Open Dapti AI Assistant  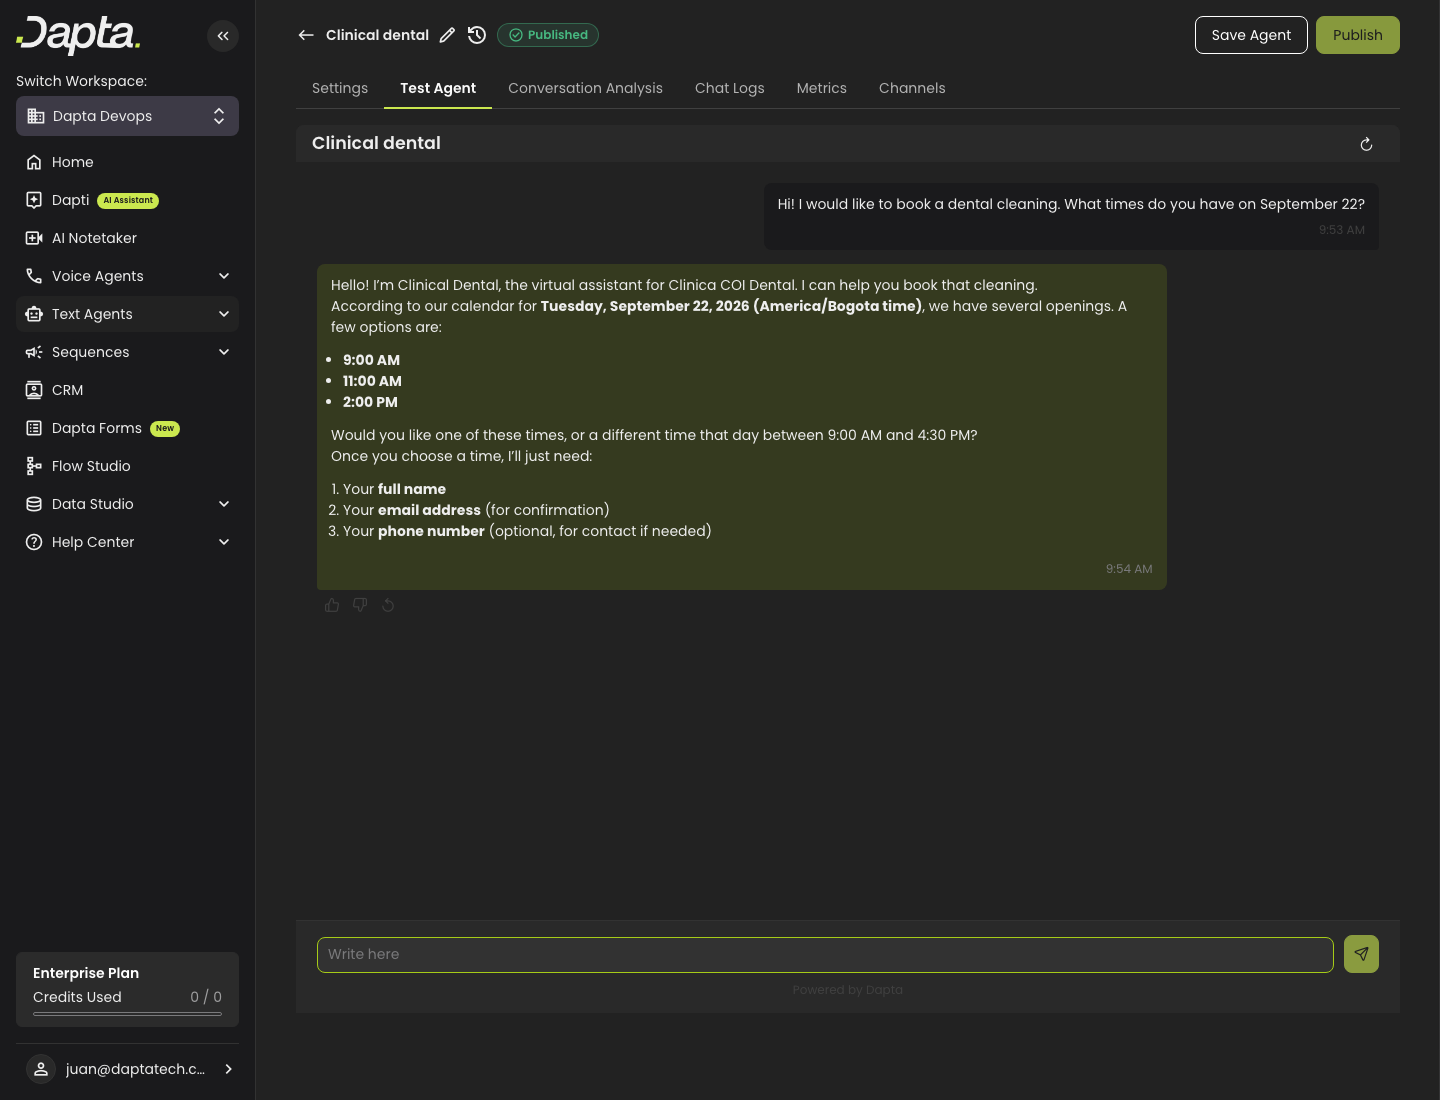(127, 200)
